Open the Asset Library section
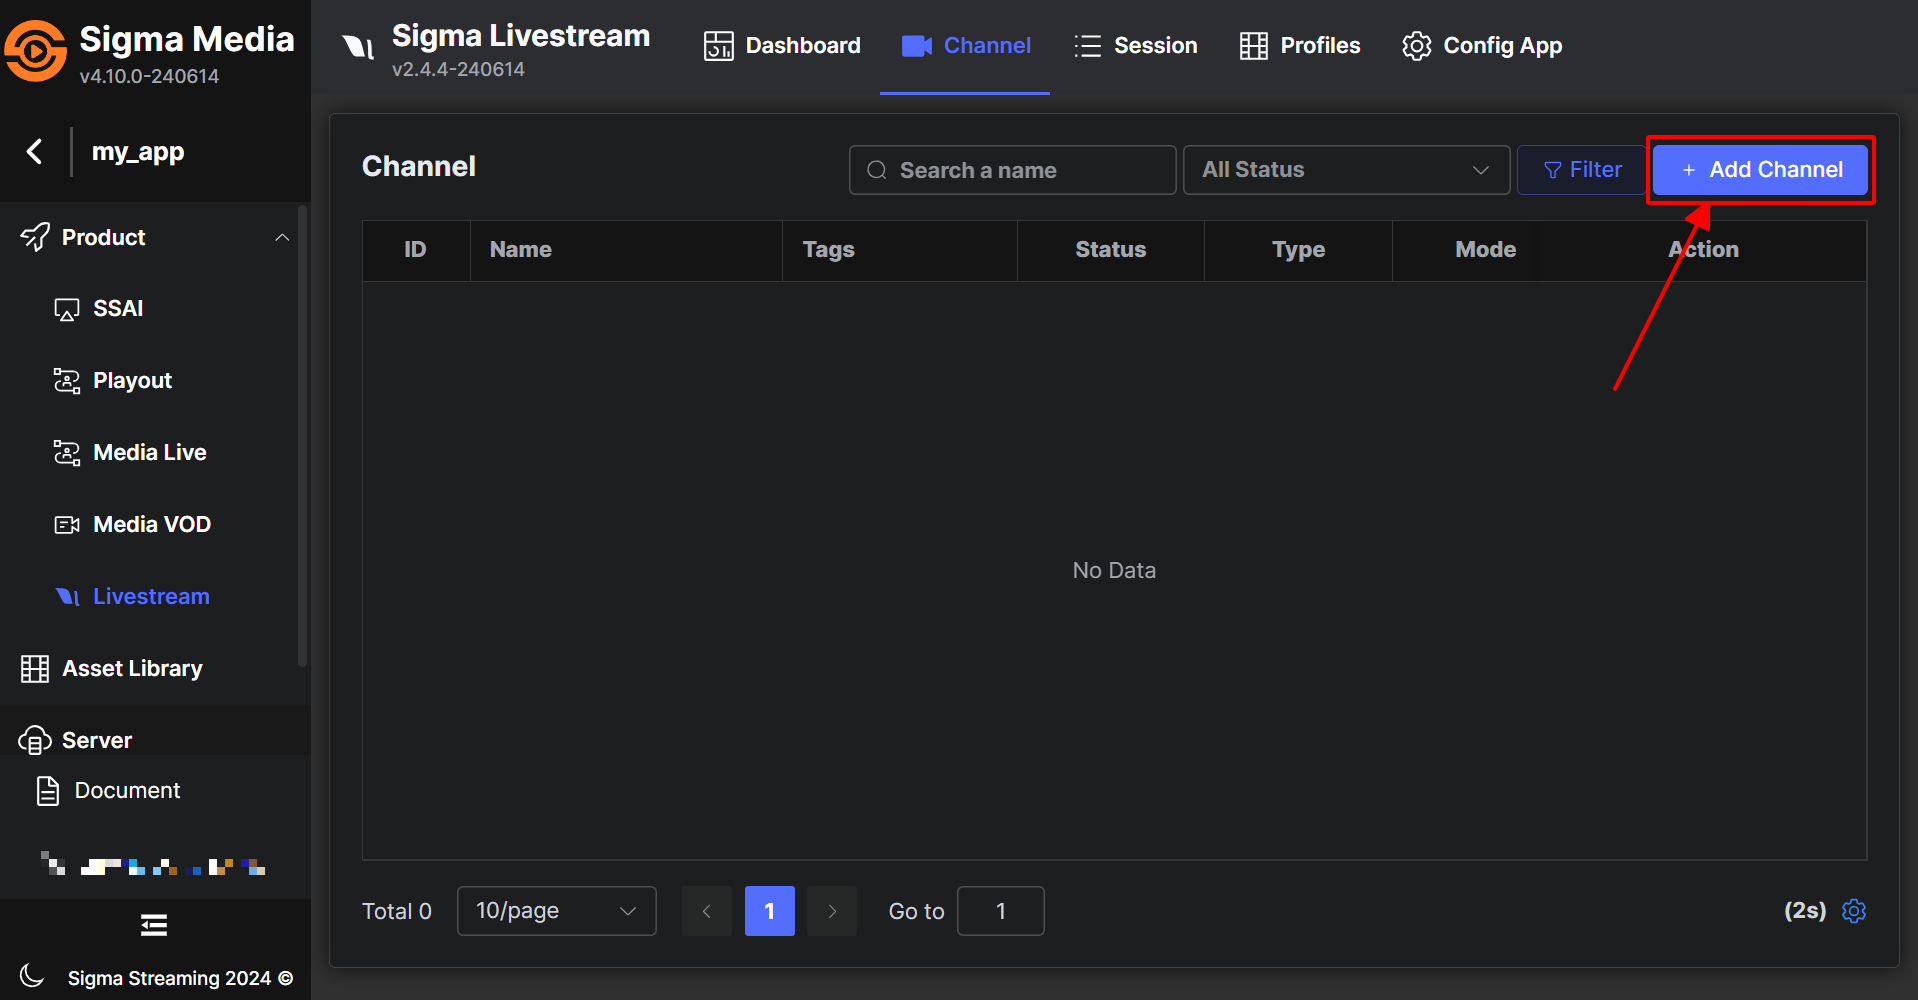The height and width of the screenshot is (1000, 1918). coord(131,669)
